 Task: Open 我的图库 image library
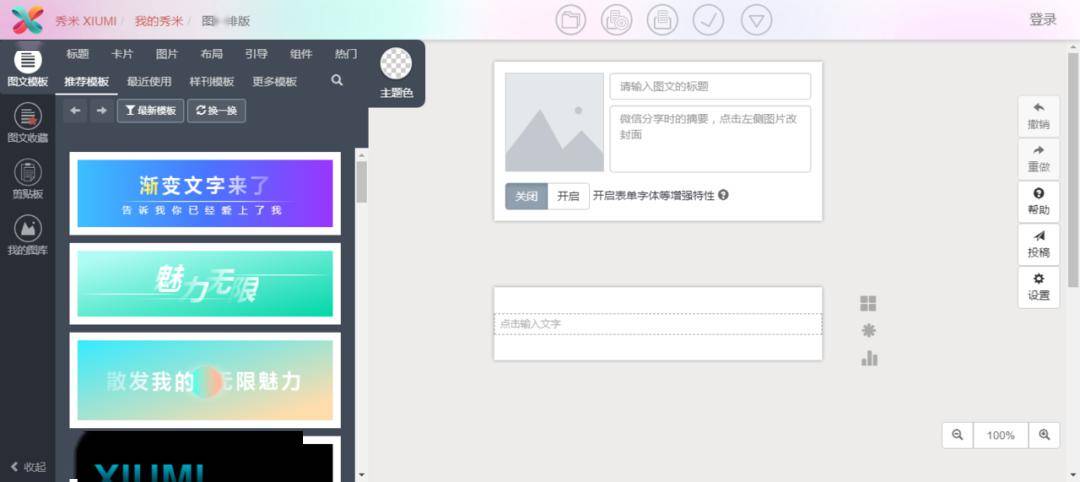pos(28,235)
